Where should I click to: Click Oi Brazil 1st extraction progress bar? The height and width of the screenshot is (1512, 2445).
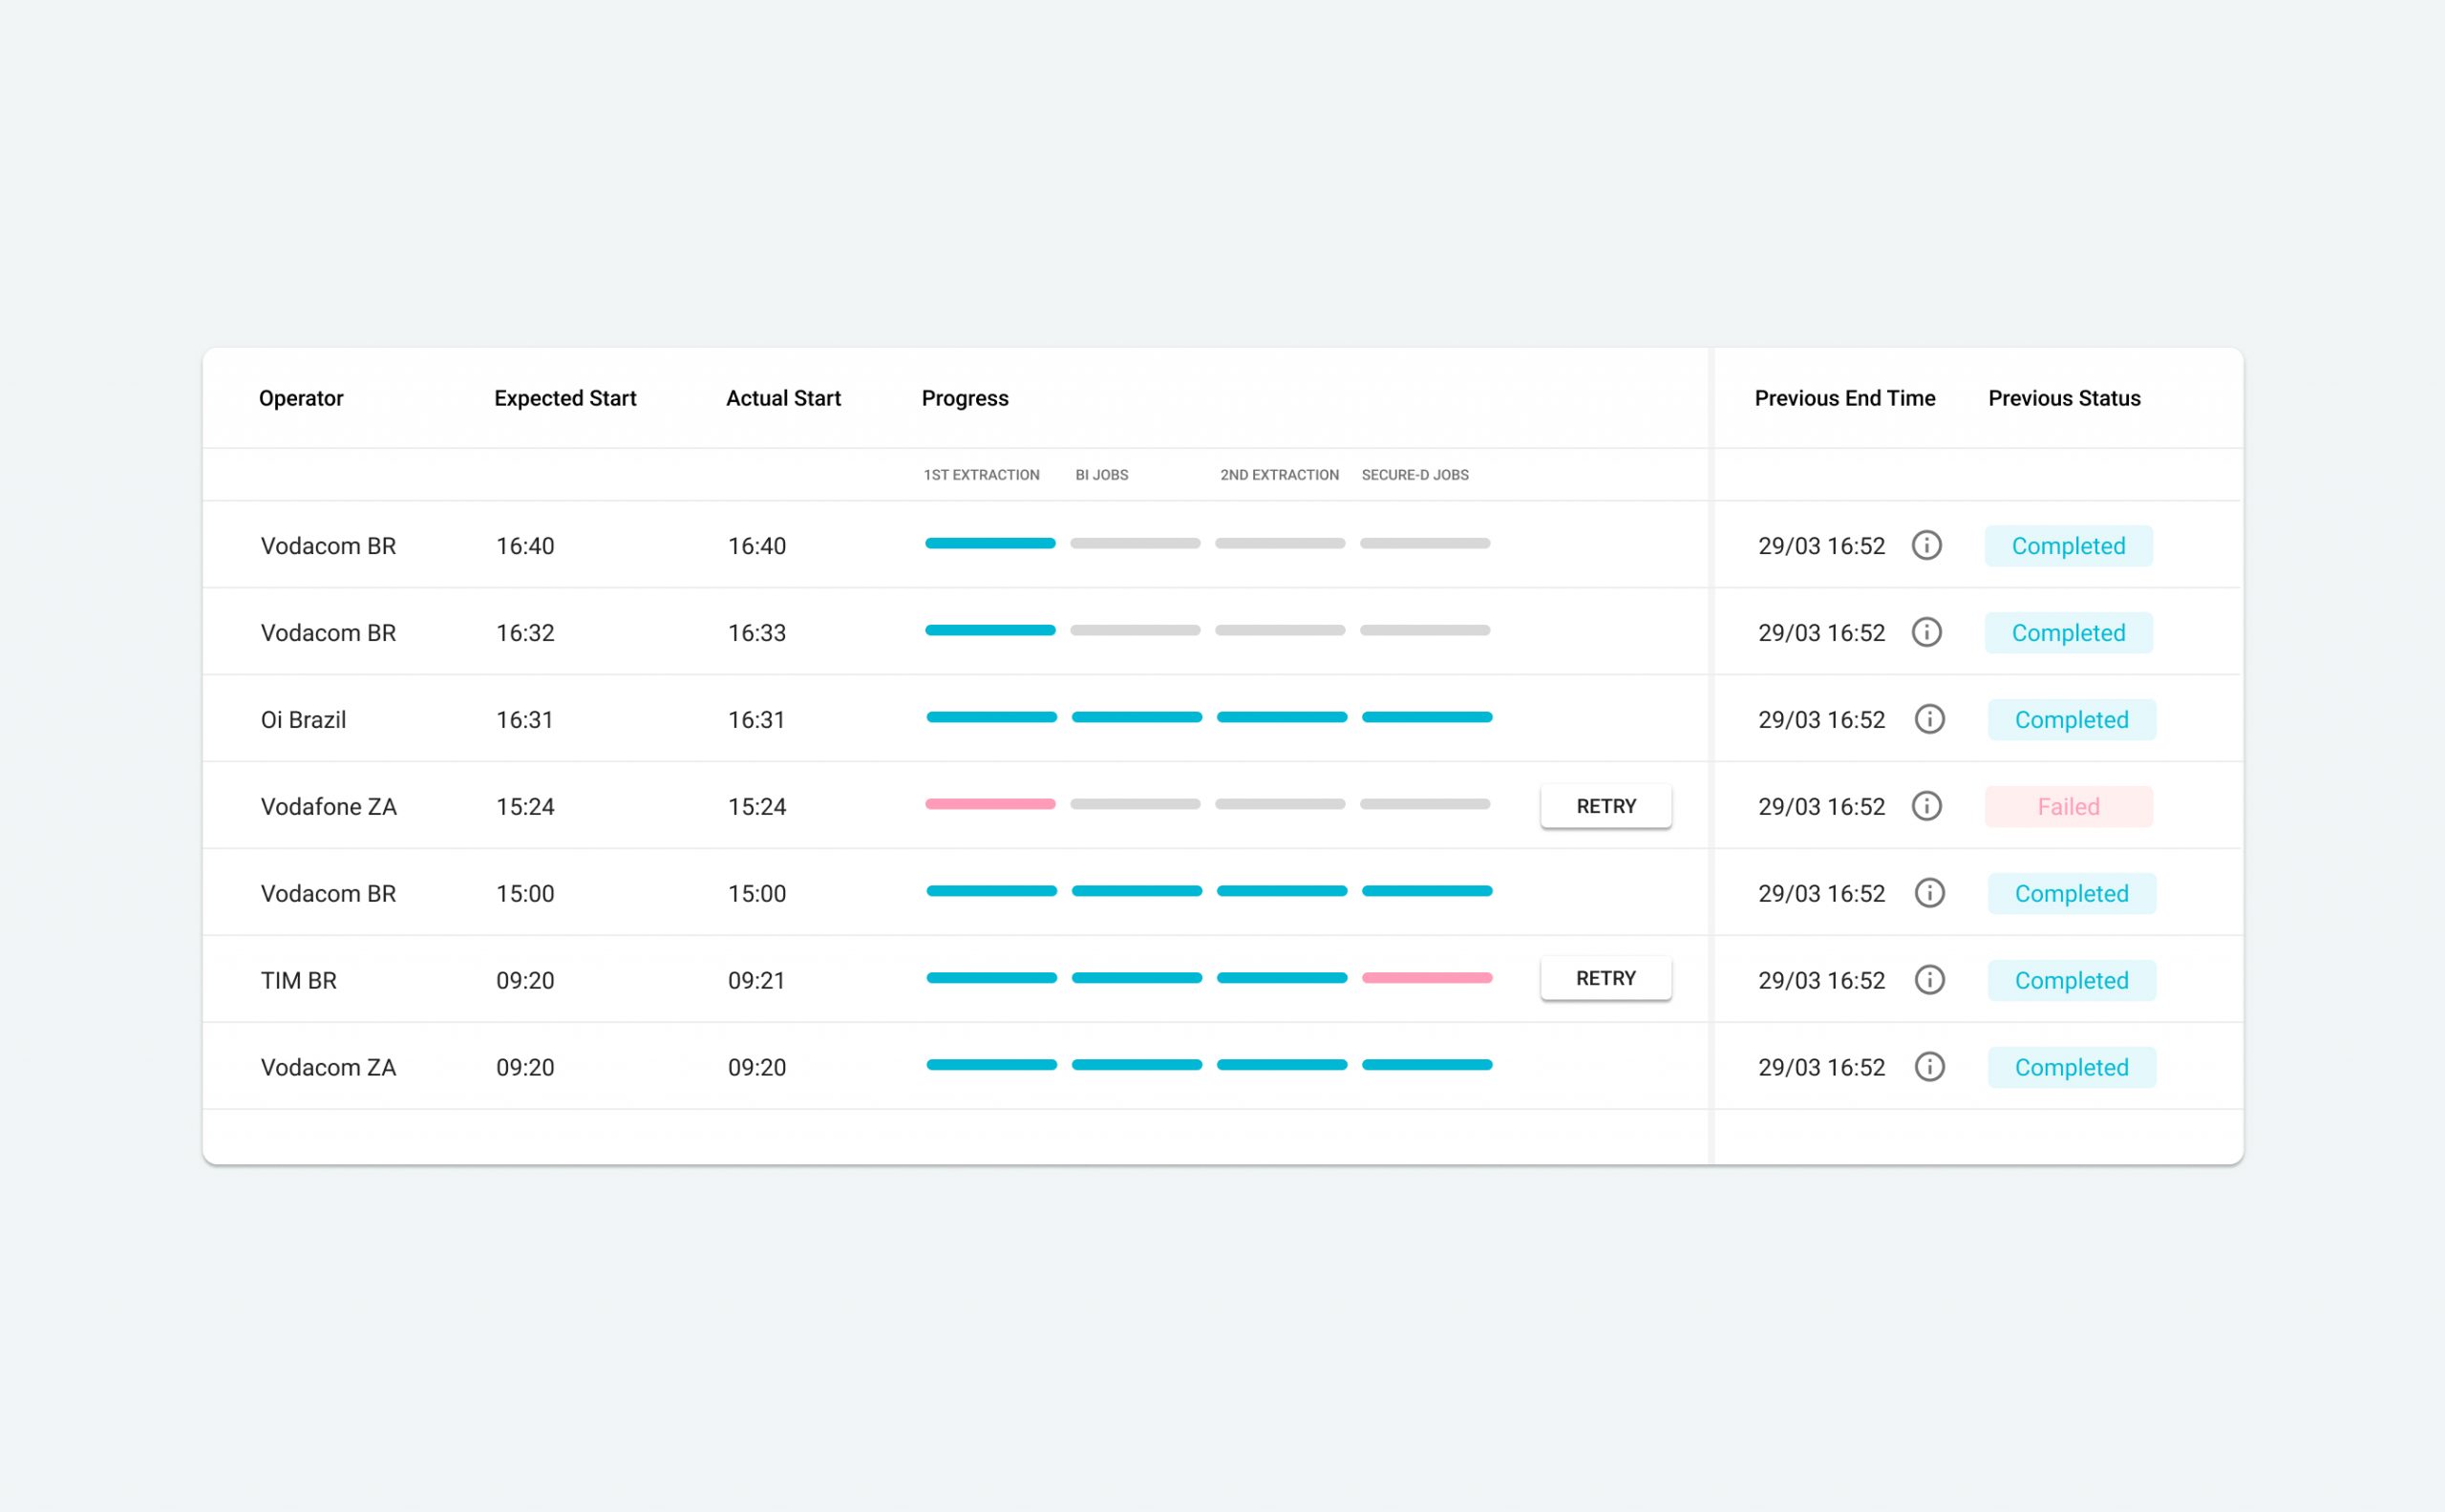[x=990, y=717]
